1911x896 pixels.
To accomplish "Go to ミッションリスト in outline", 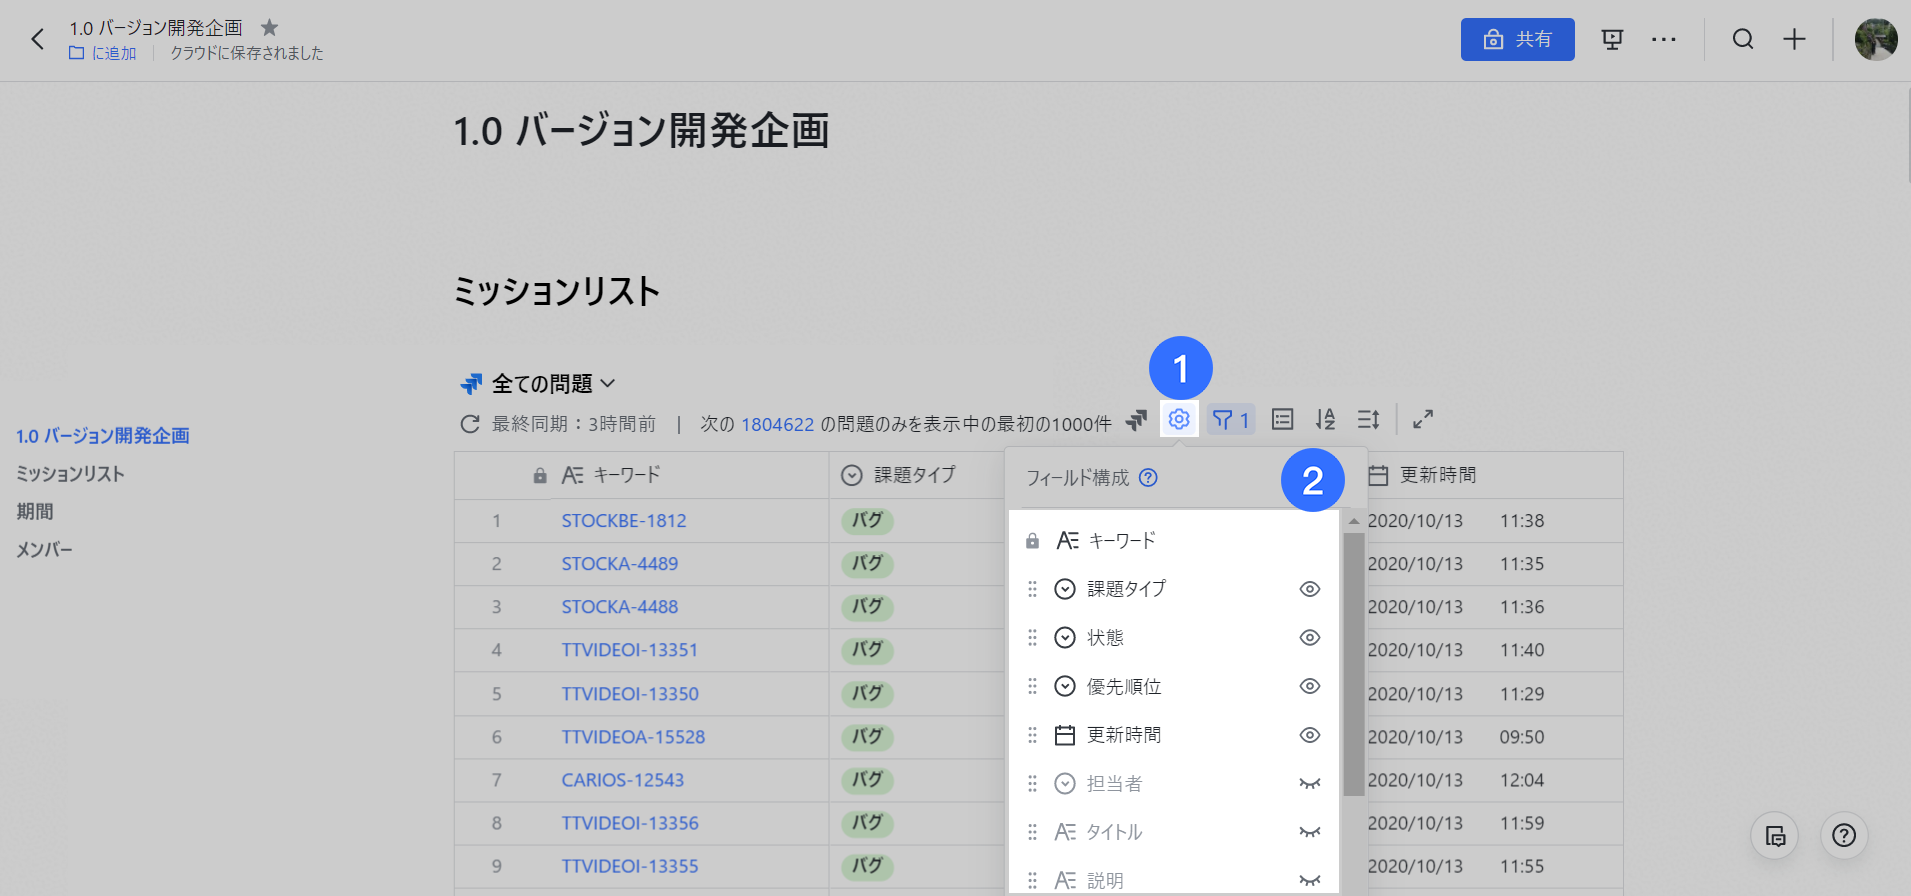I will pyautogui.click(x=70, y=474).
